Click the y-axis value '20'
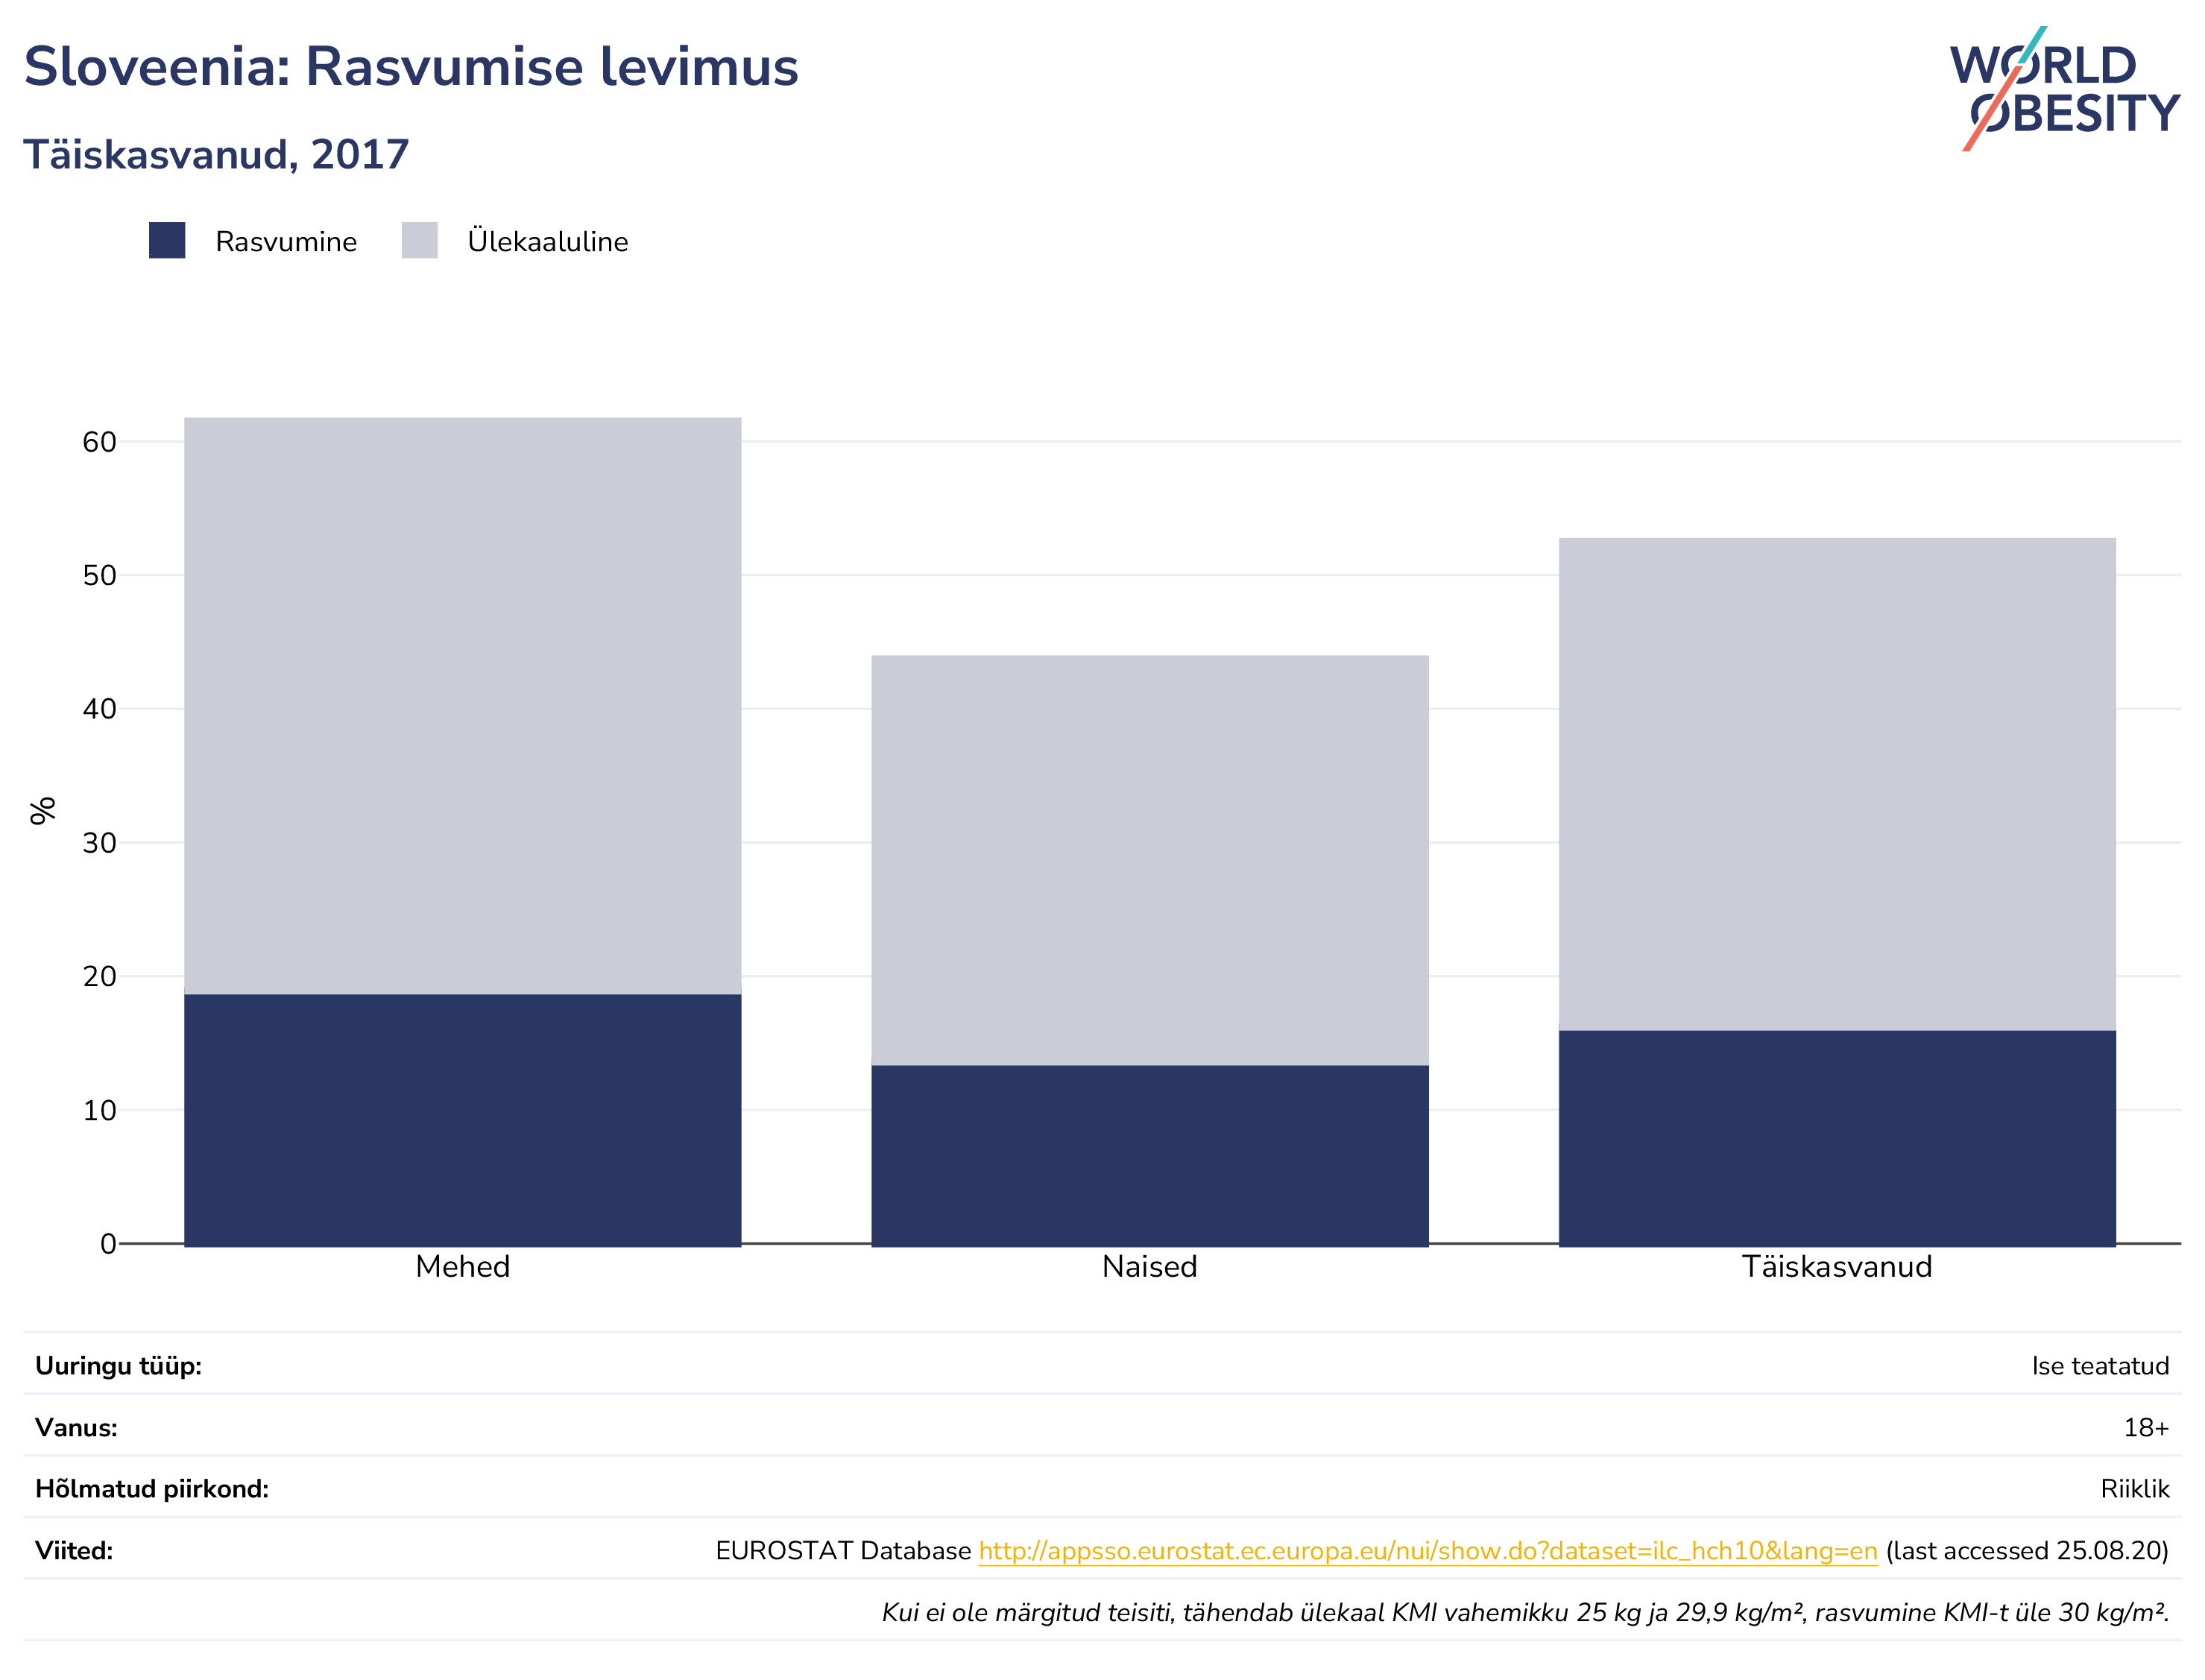2205x1680 pixels. (x=99, y=976)
